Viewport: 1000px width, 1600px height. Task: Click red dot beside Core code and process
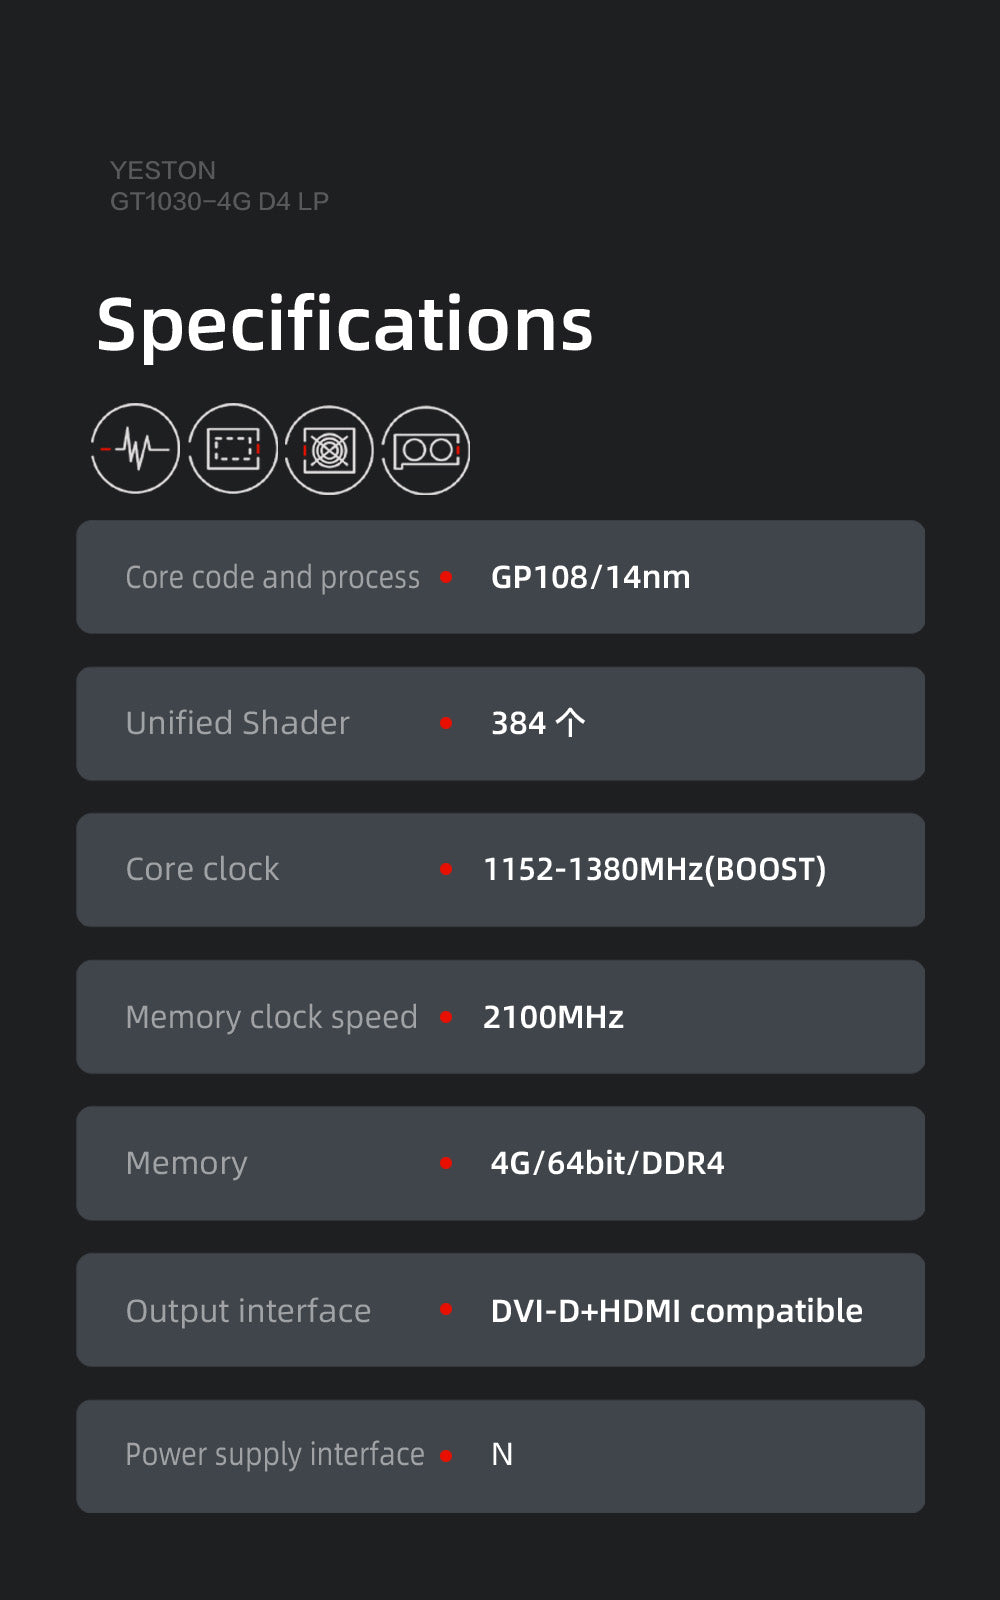coord(446,577)
